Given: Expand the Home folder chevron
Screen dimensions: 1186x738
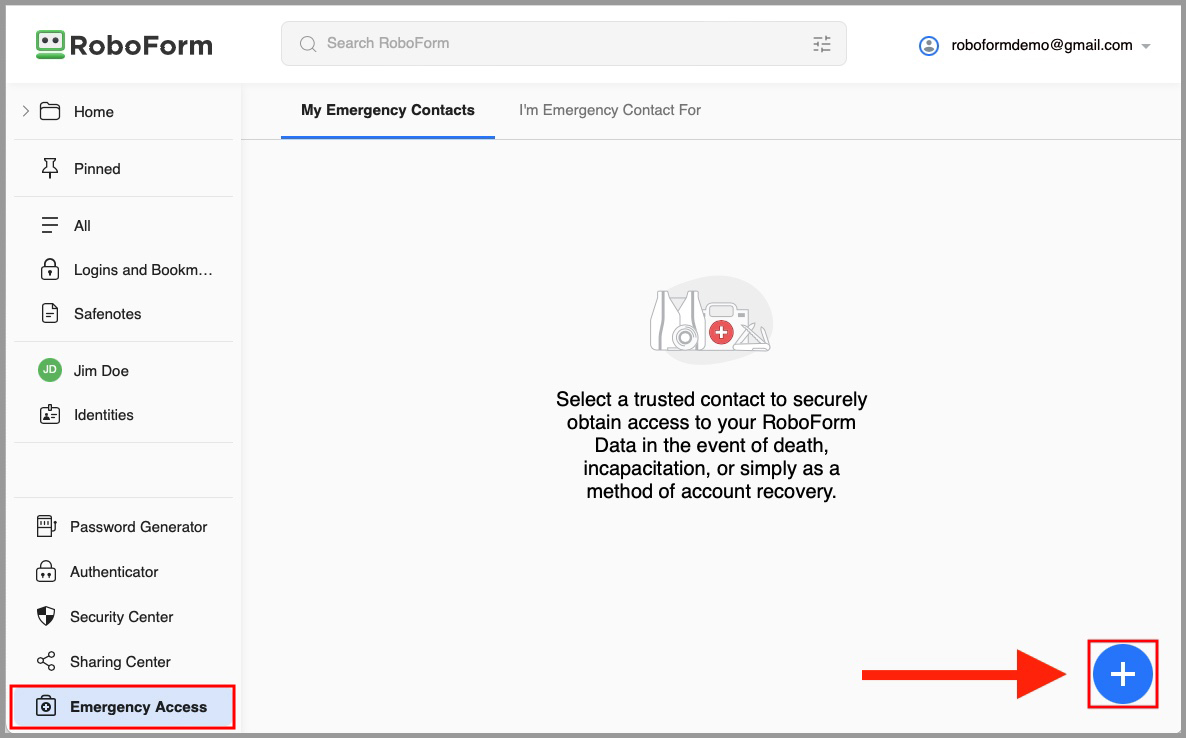Looking at the screenshot, I should tap(26, 112).
